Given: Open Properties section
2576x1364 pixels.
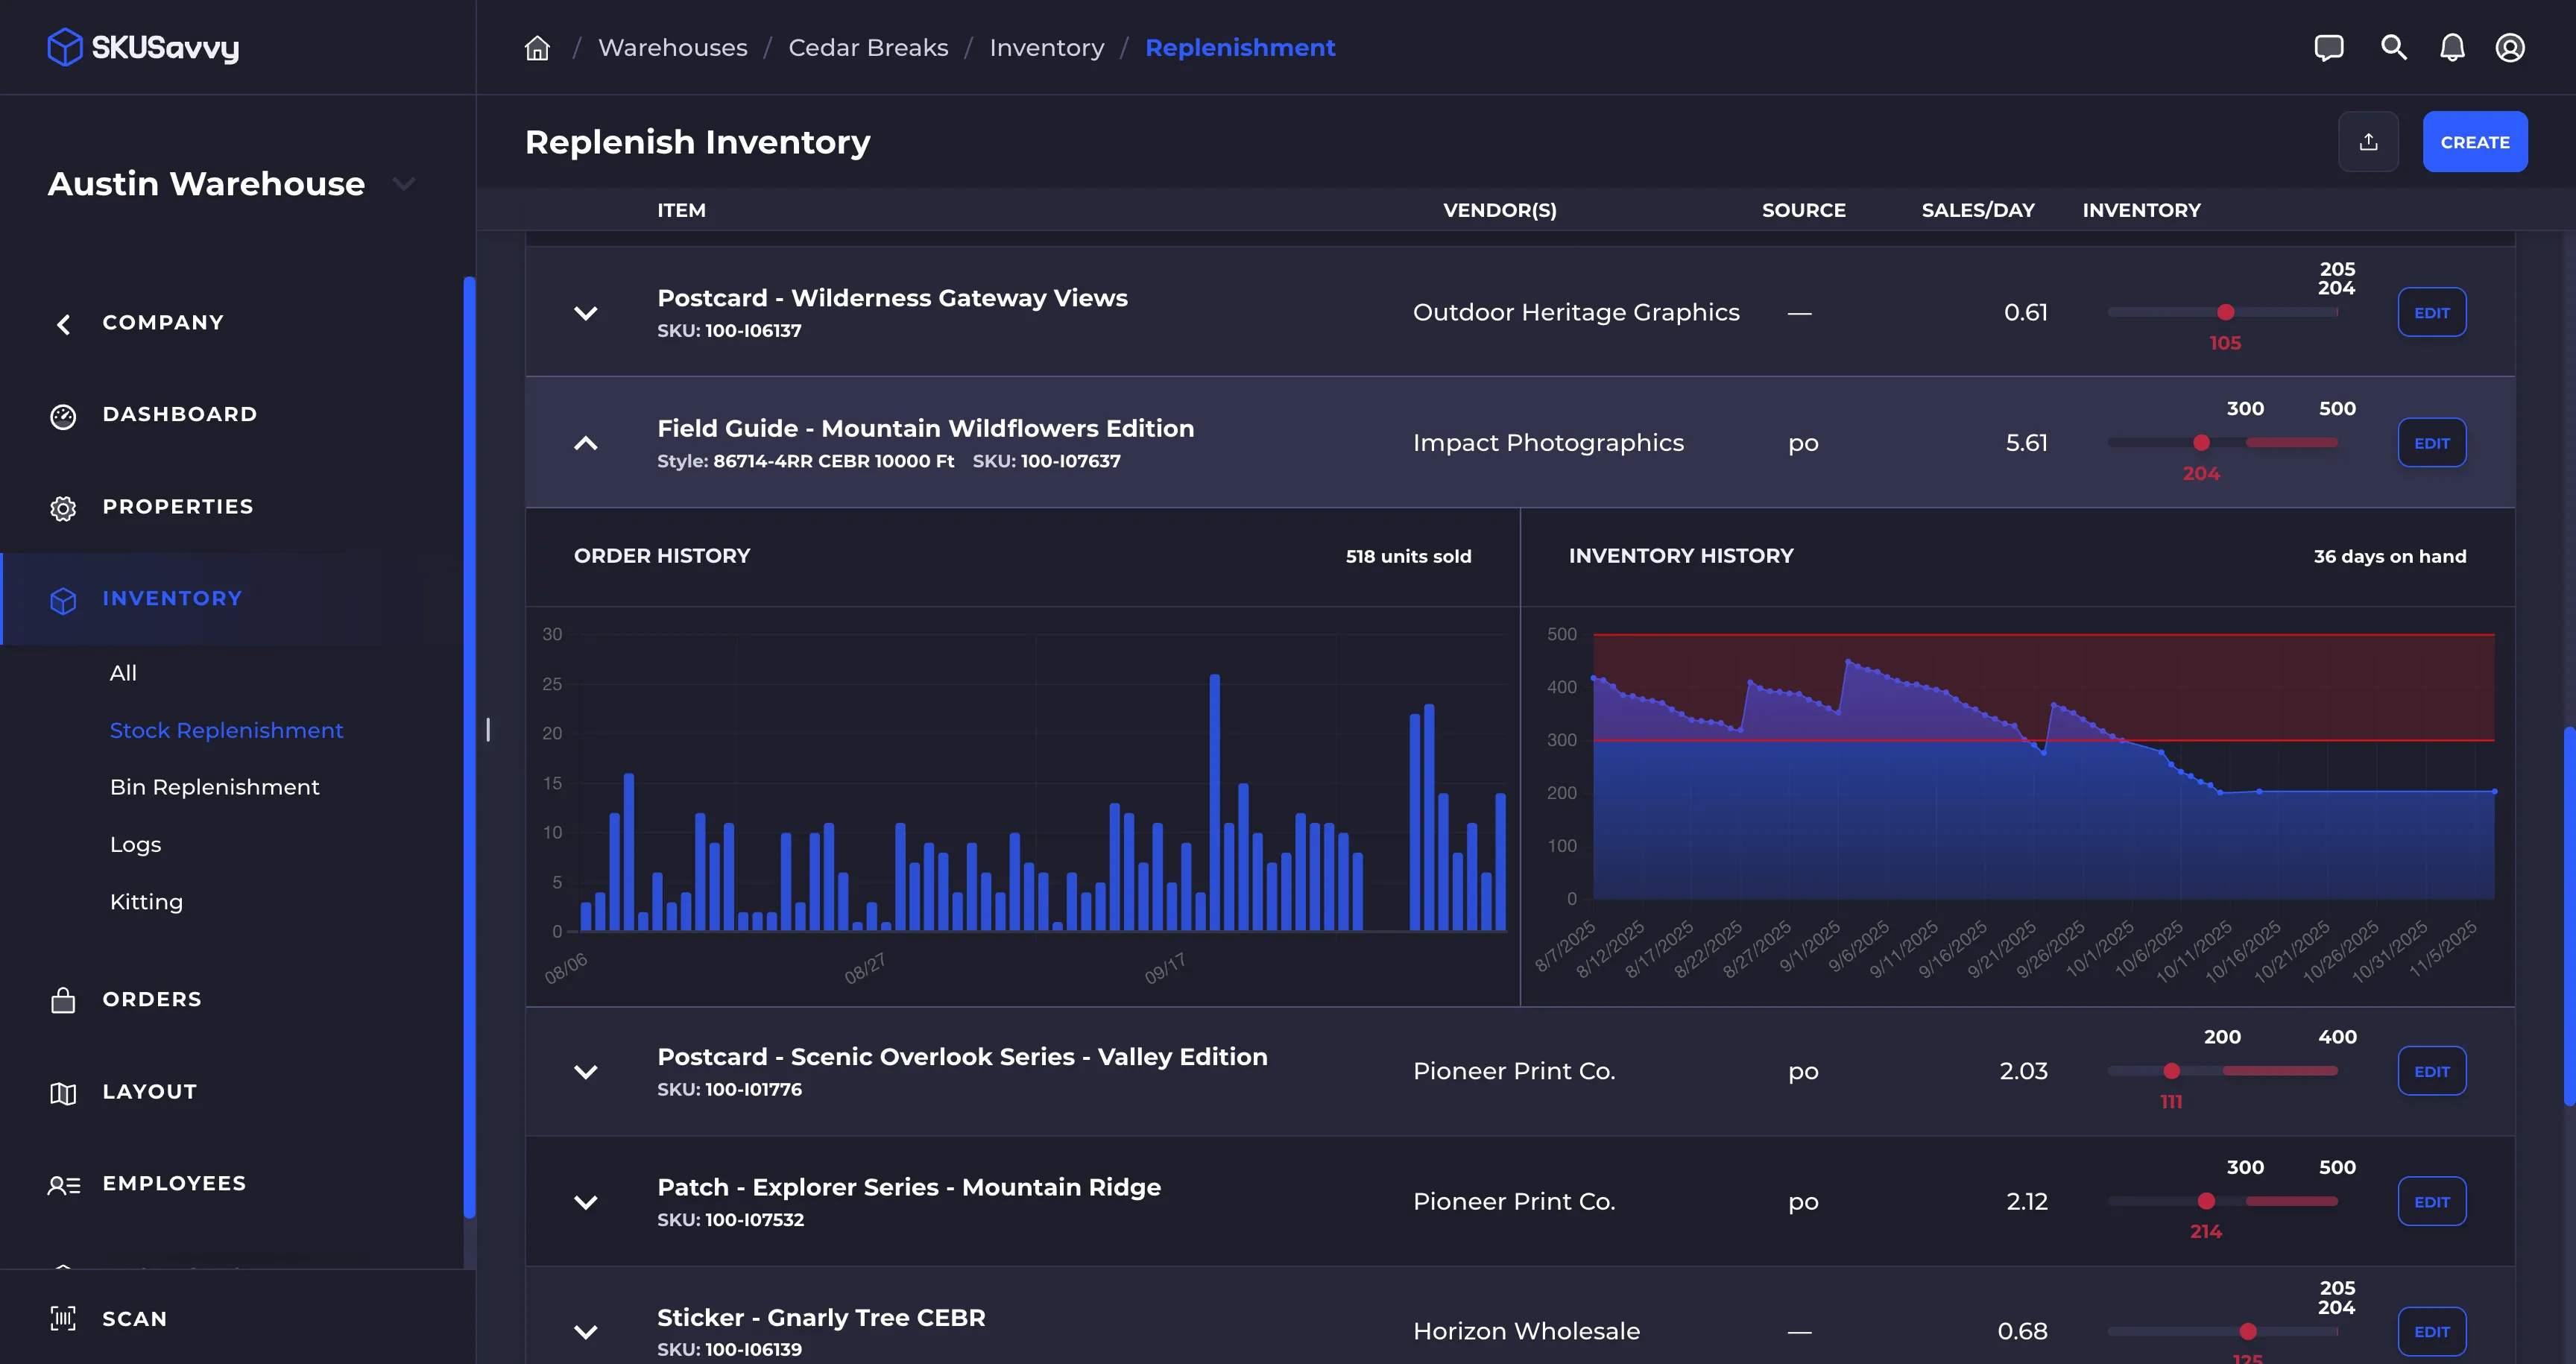Looking at the screenshot, I should (178, 506).
